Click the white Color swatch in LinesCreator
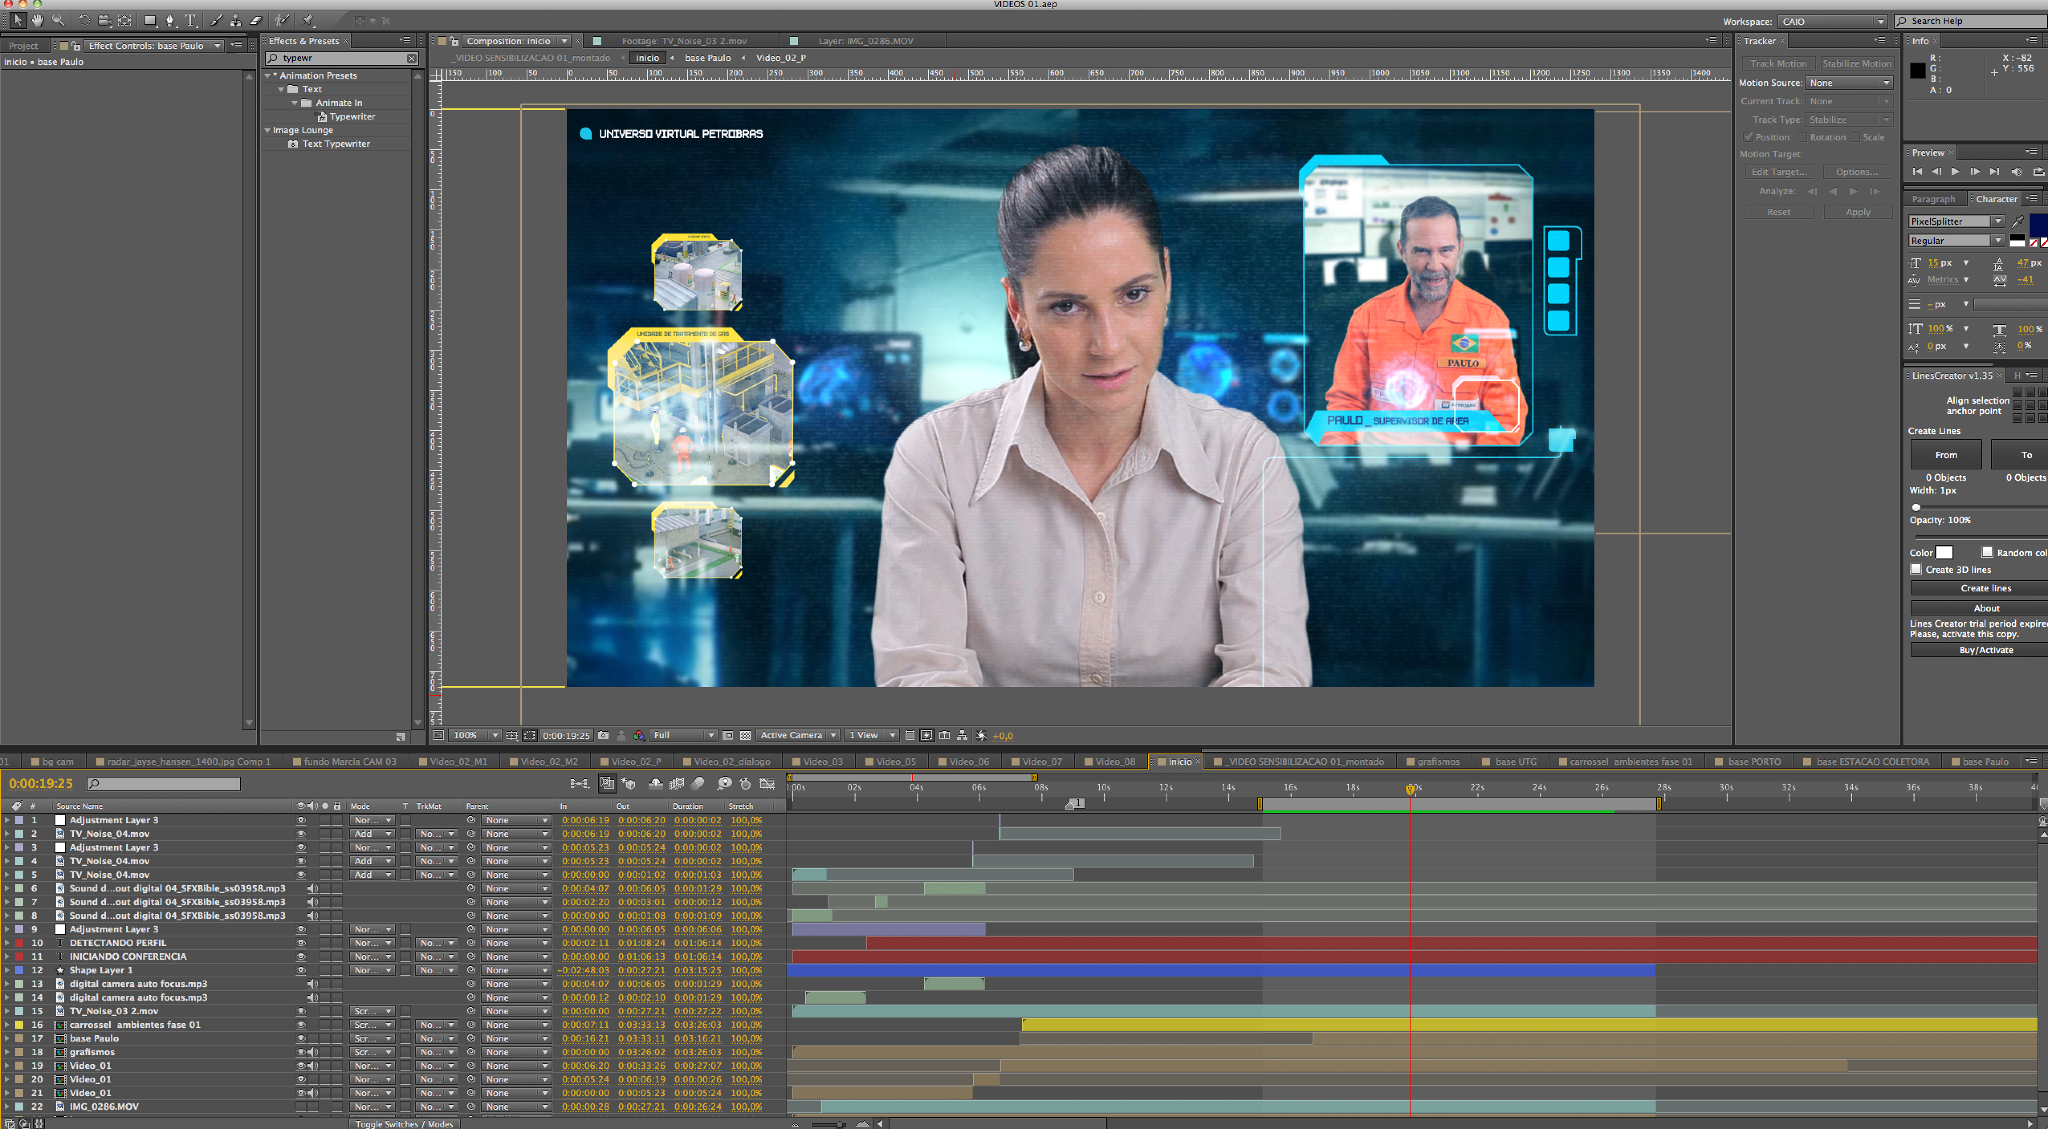This screenshot has width=2048, height=1129. click(x=1944, y=552)
